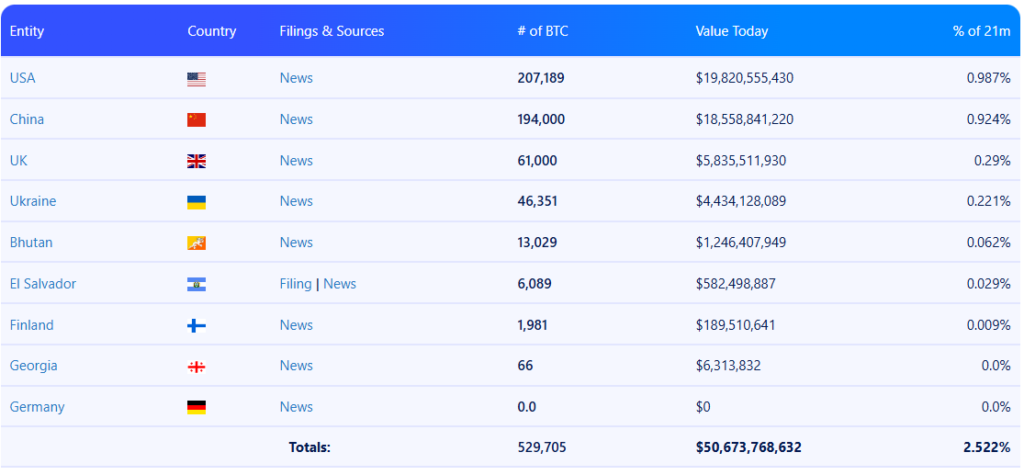Click the Ukraine flag icon
The image size is (1024, 475).
click(196, 202)
